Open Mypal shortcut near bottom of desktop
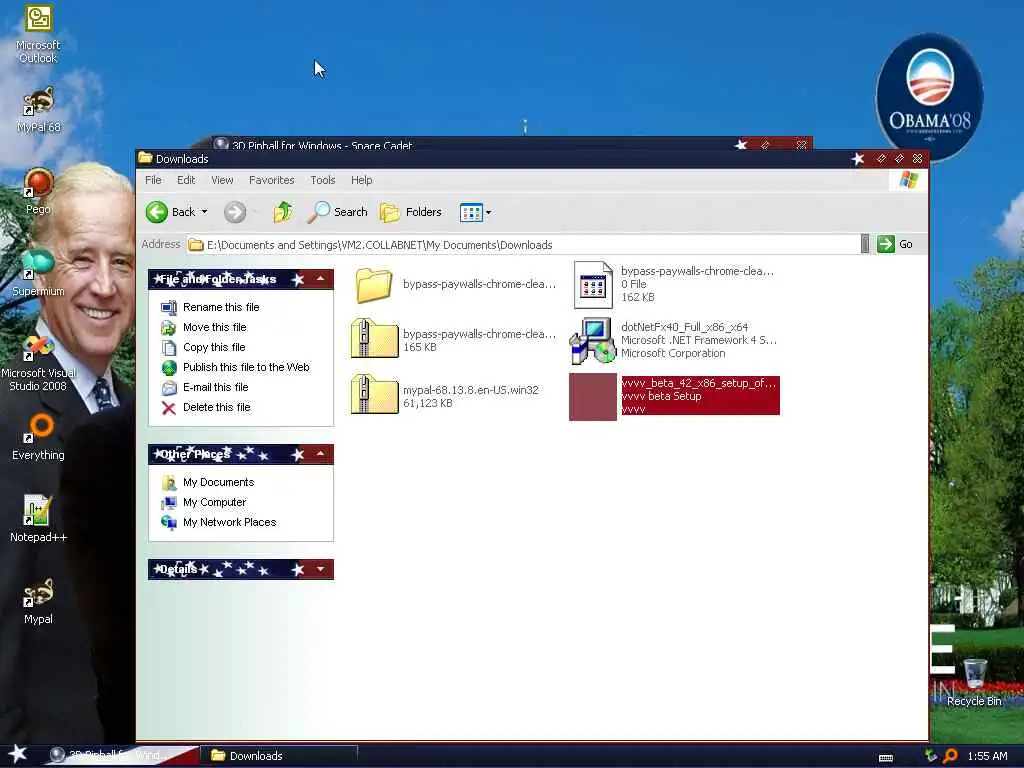 [38, 601]
